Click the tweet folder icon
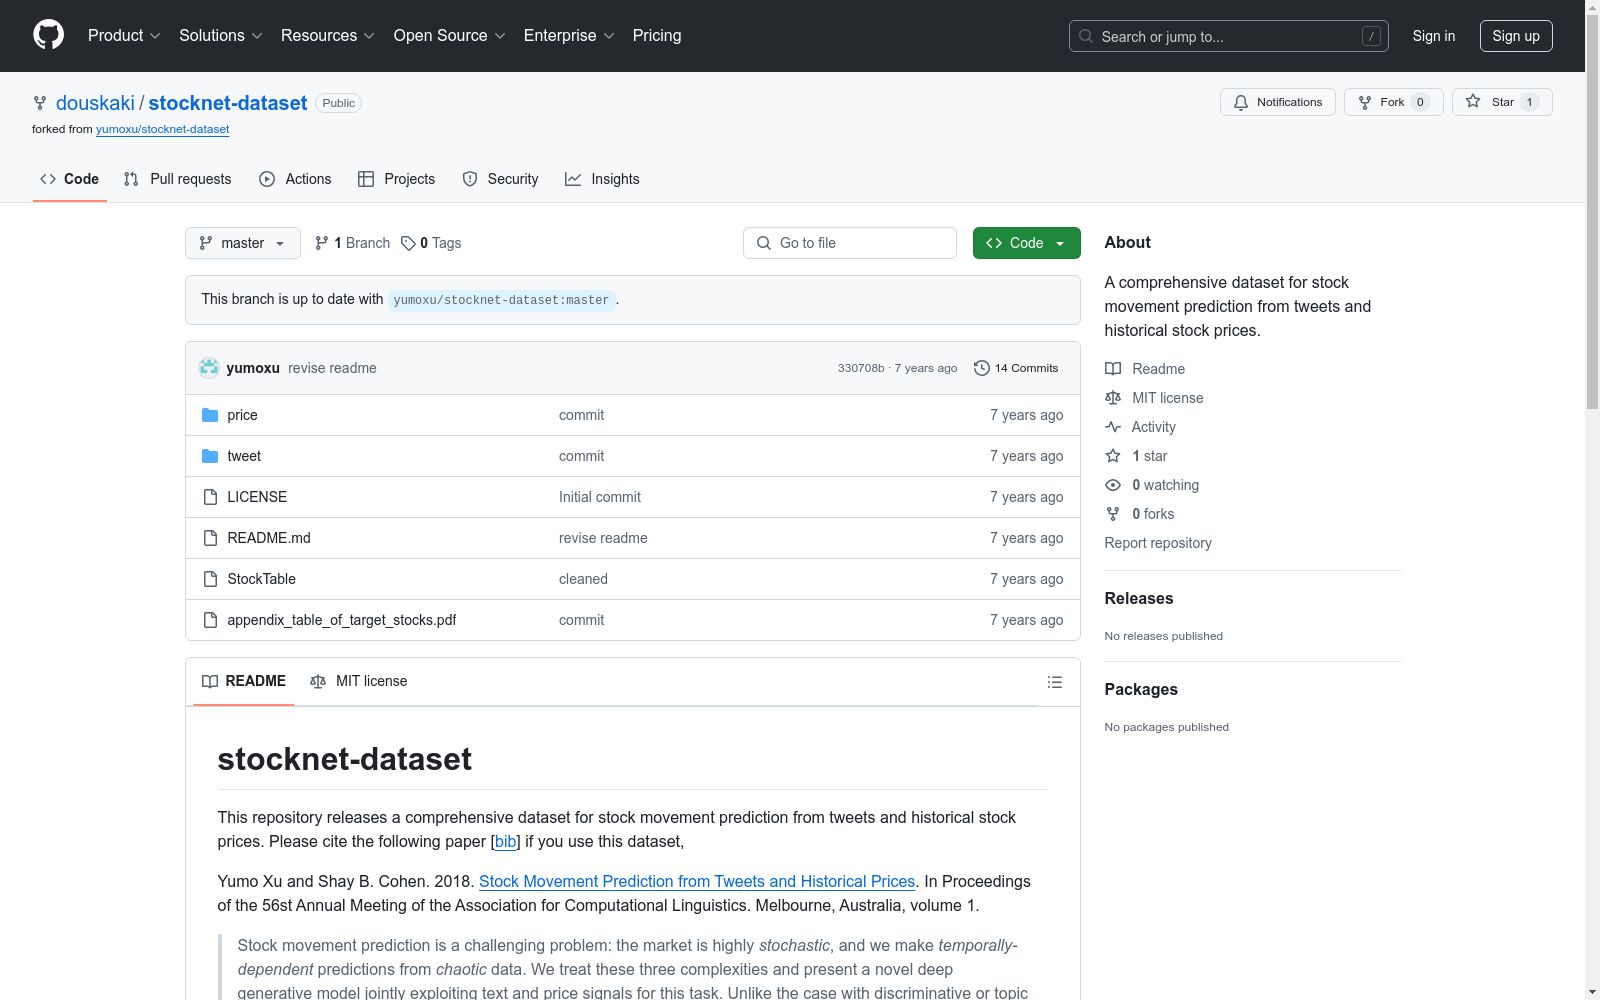The height and width of the screenshot is (1000, 1600). coord(210,456)
